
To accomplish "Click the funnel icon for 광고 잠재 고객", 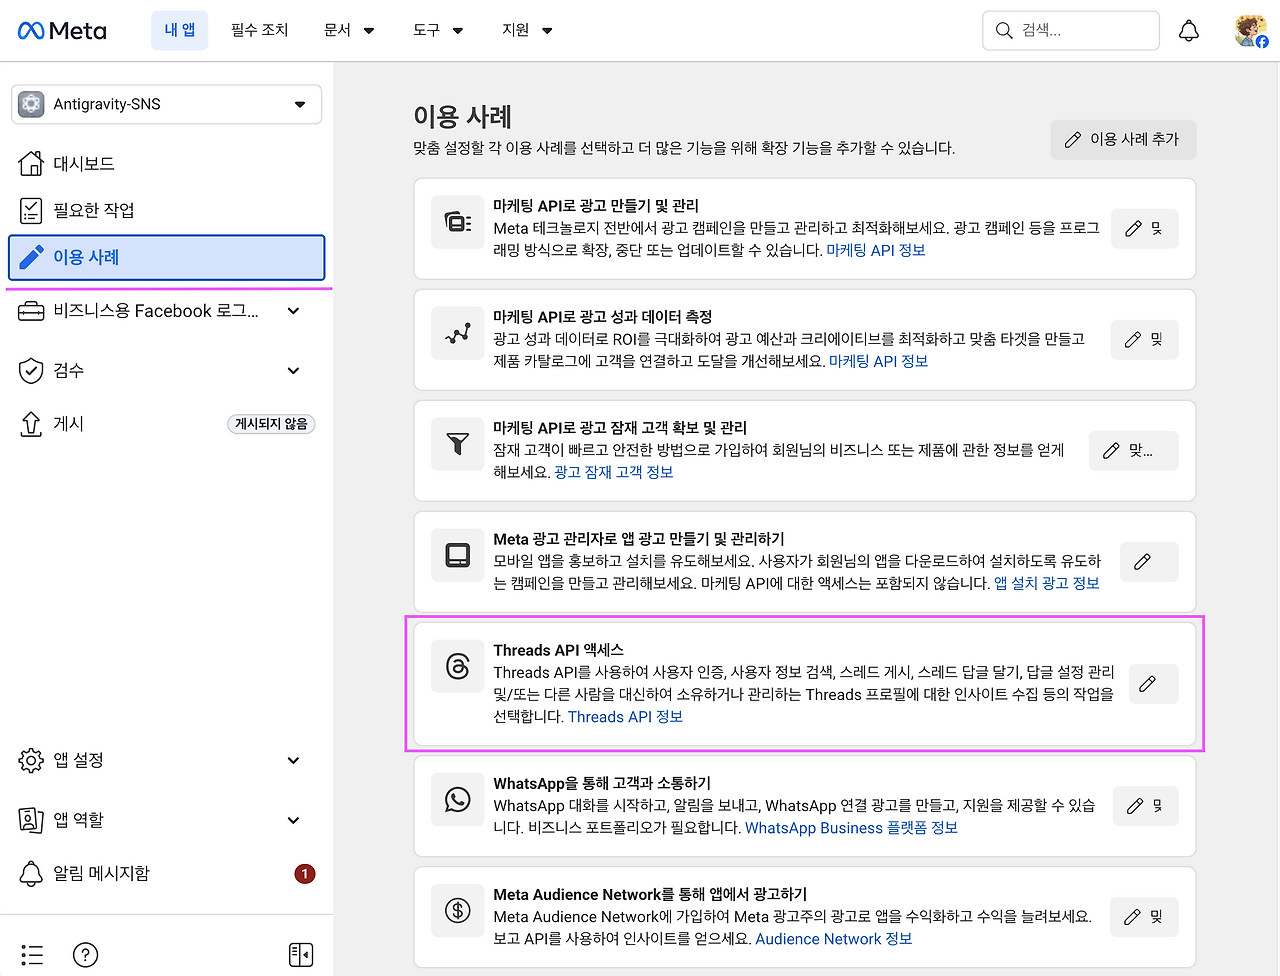I will (x=458, y=444).
